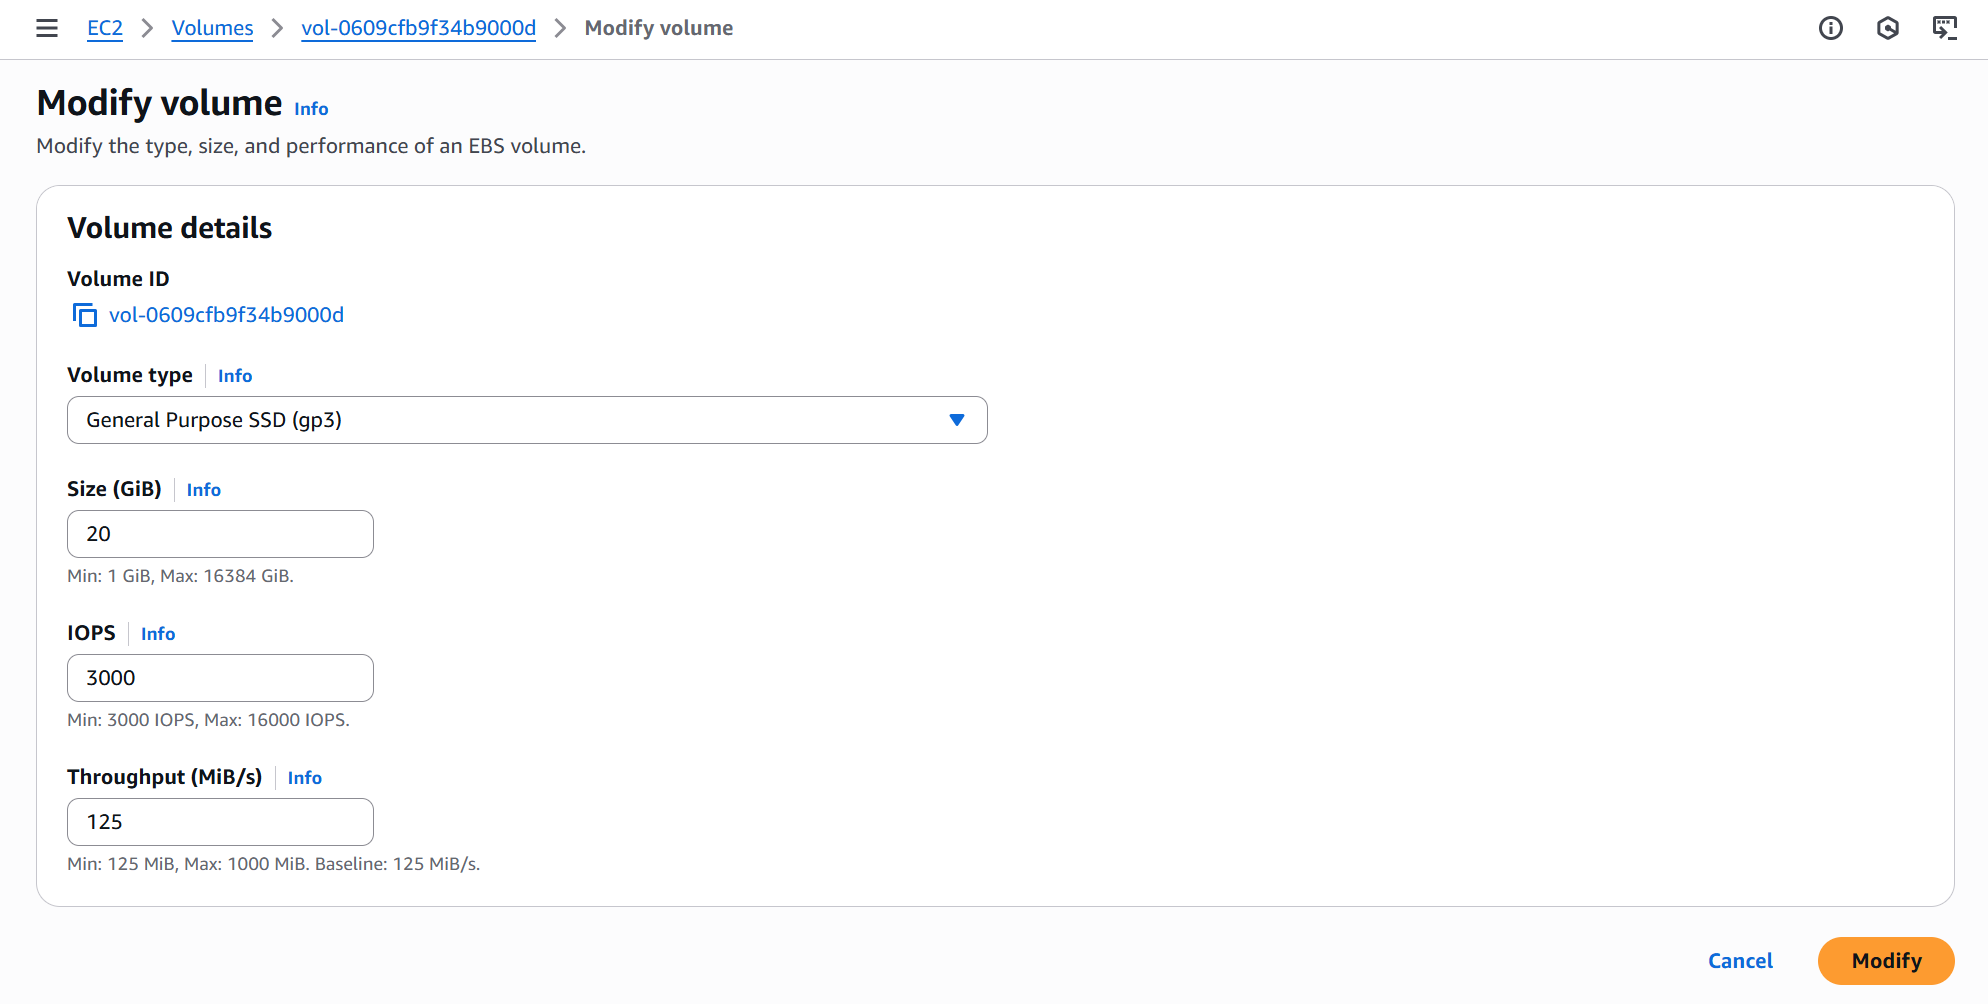
Task: Open the CloudShell screen icon in header
Action: [1944, 28]
